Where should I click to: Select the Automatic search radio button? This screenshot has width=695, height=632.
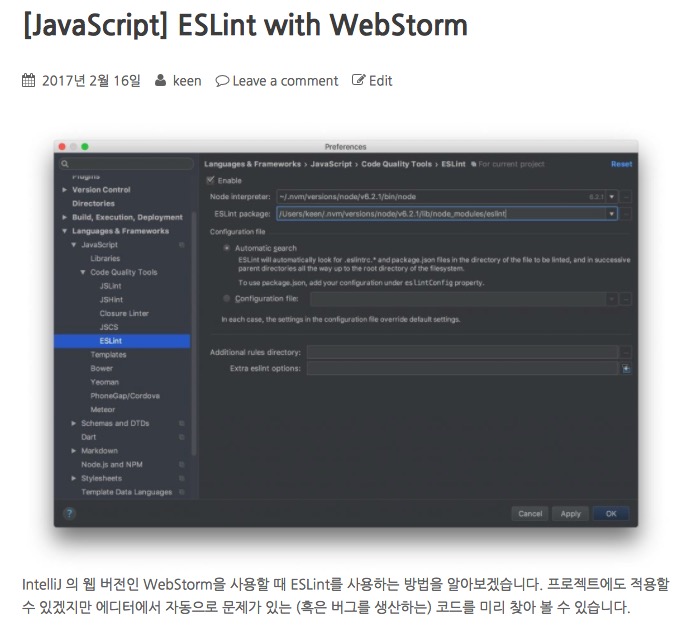click(x=226, y=248)
